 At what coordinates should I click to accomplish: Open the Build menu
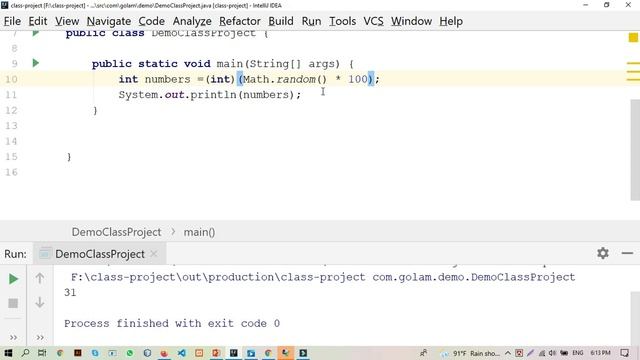281,21
